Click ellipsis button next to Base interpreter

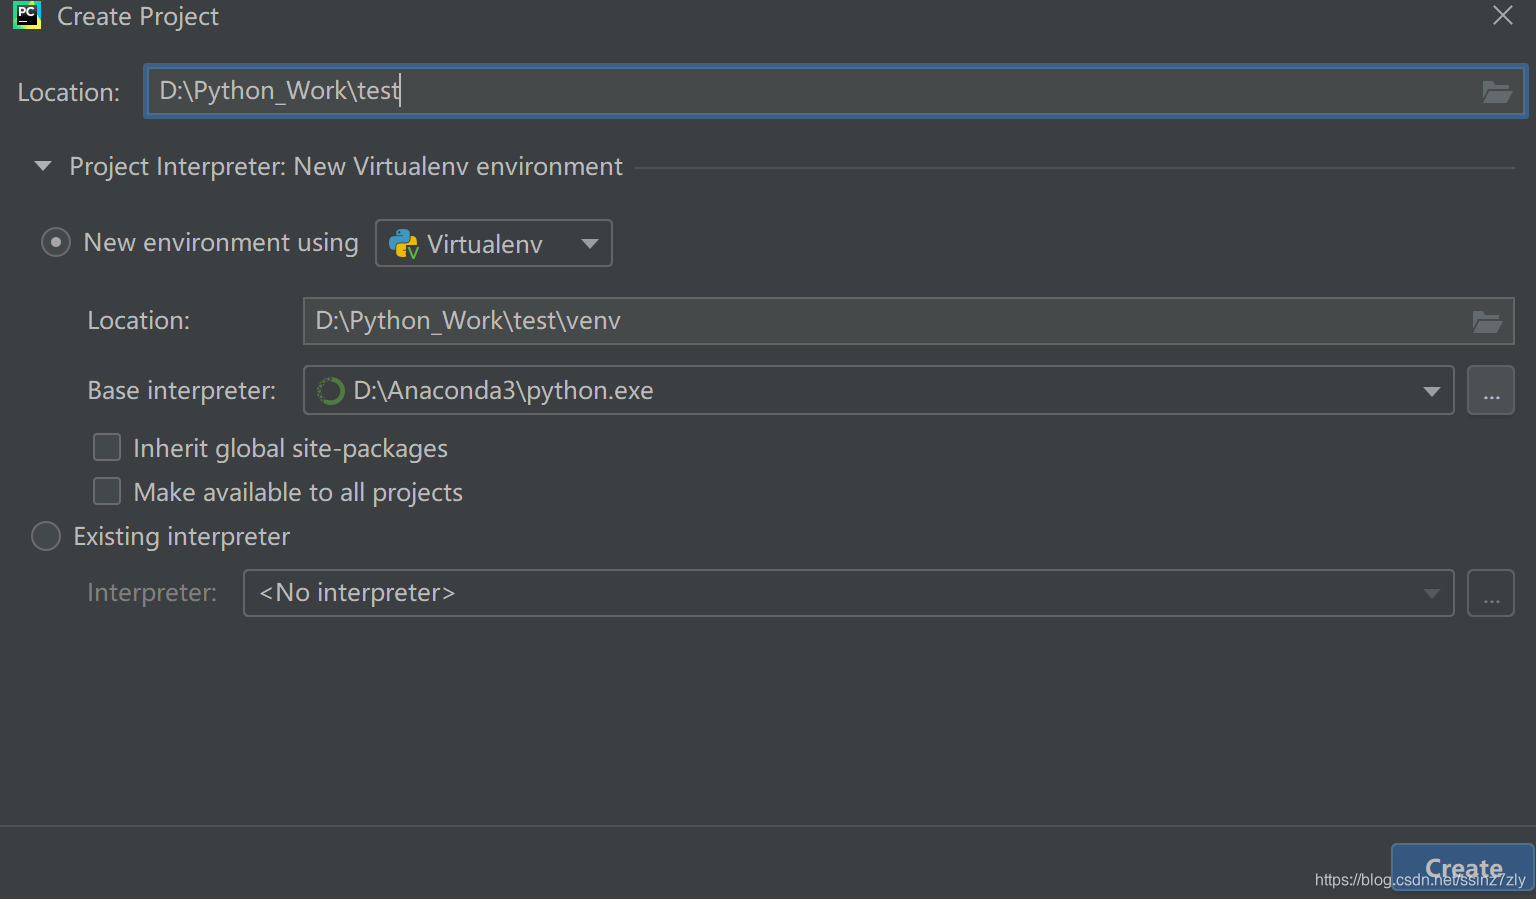click(1491, 390)
